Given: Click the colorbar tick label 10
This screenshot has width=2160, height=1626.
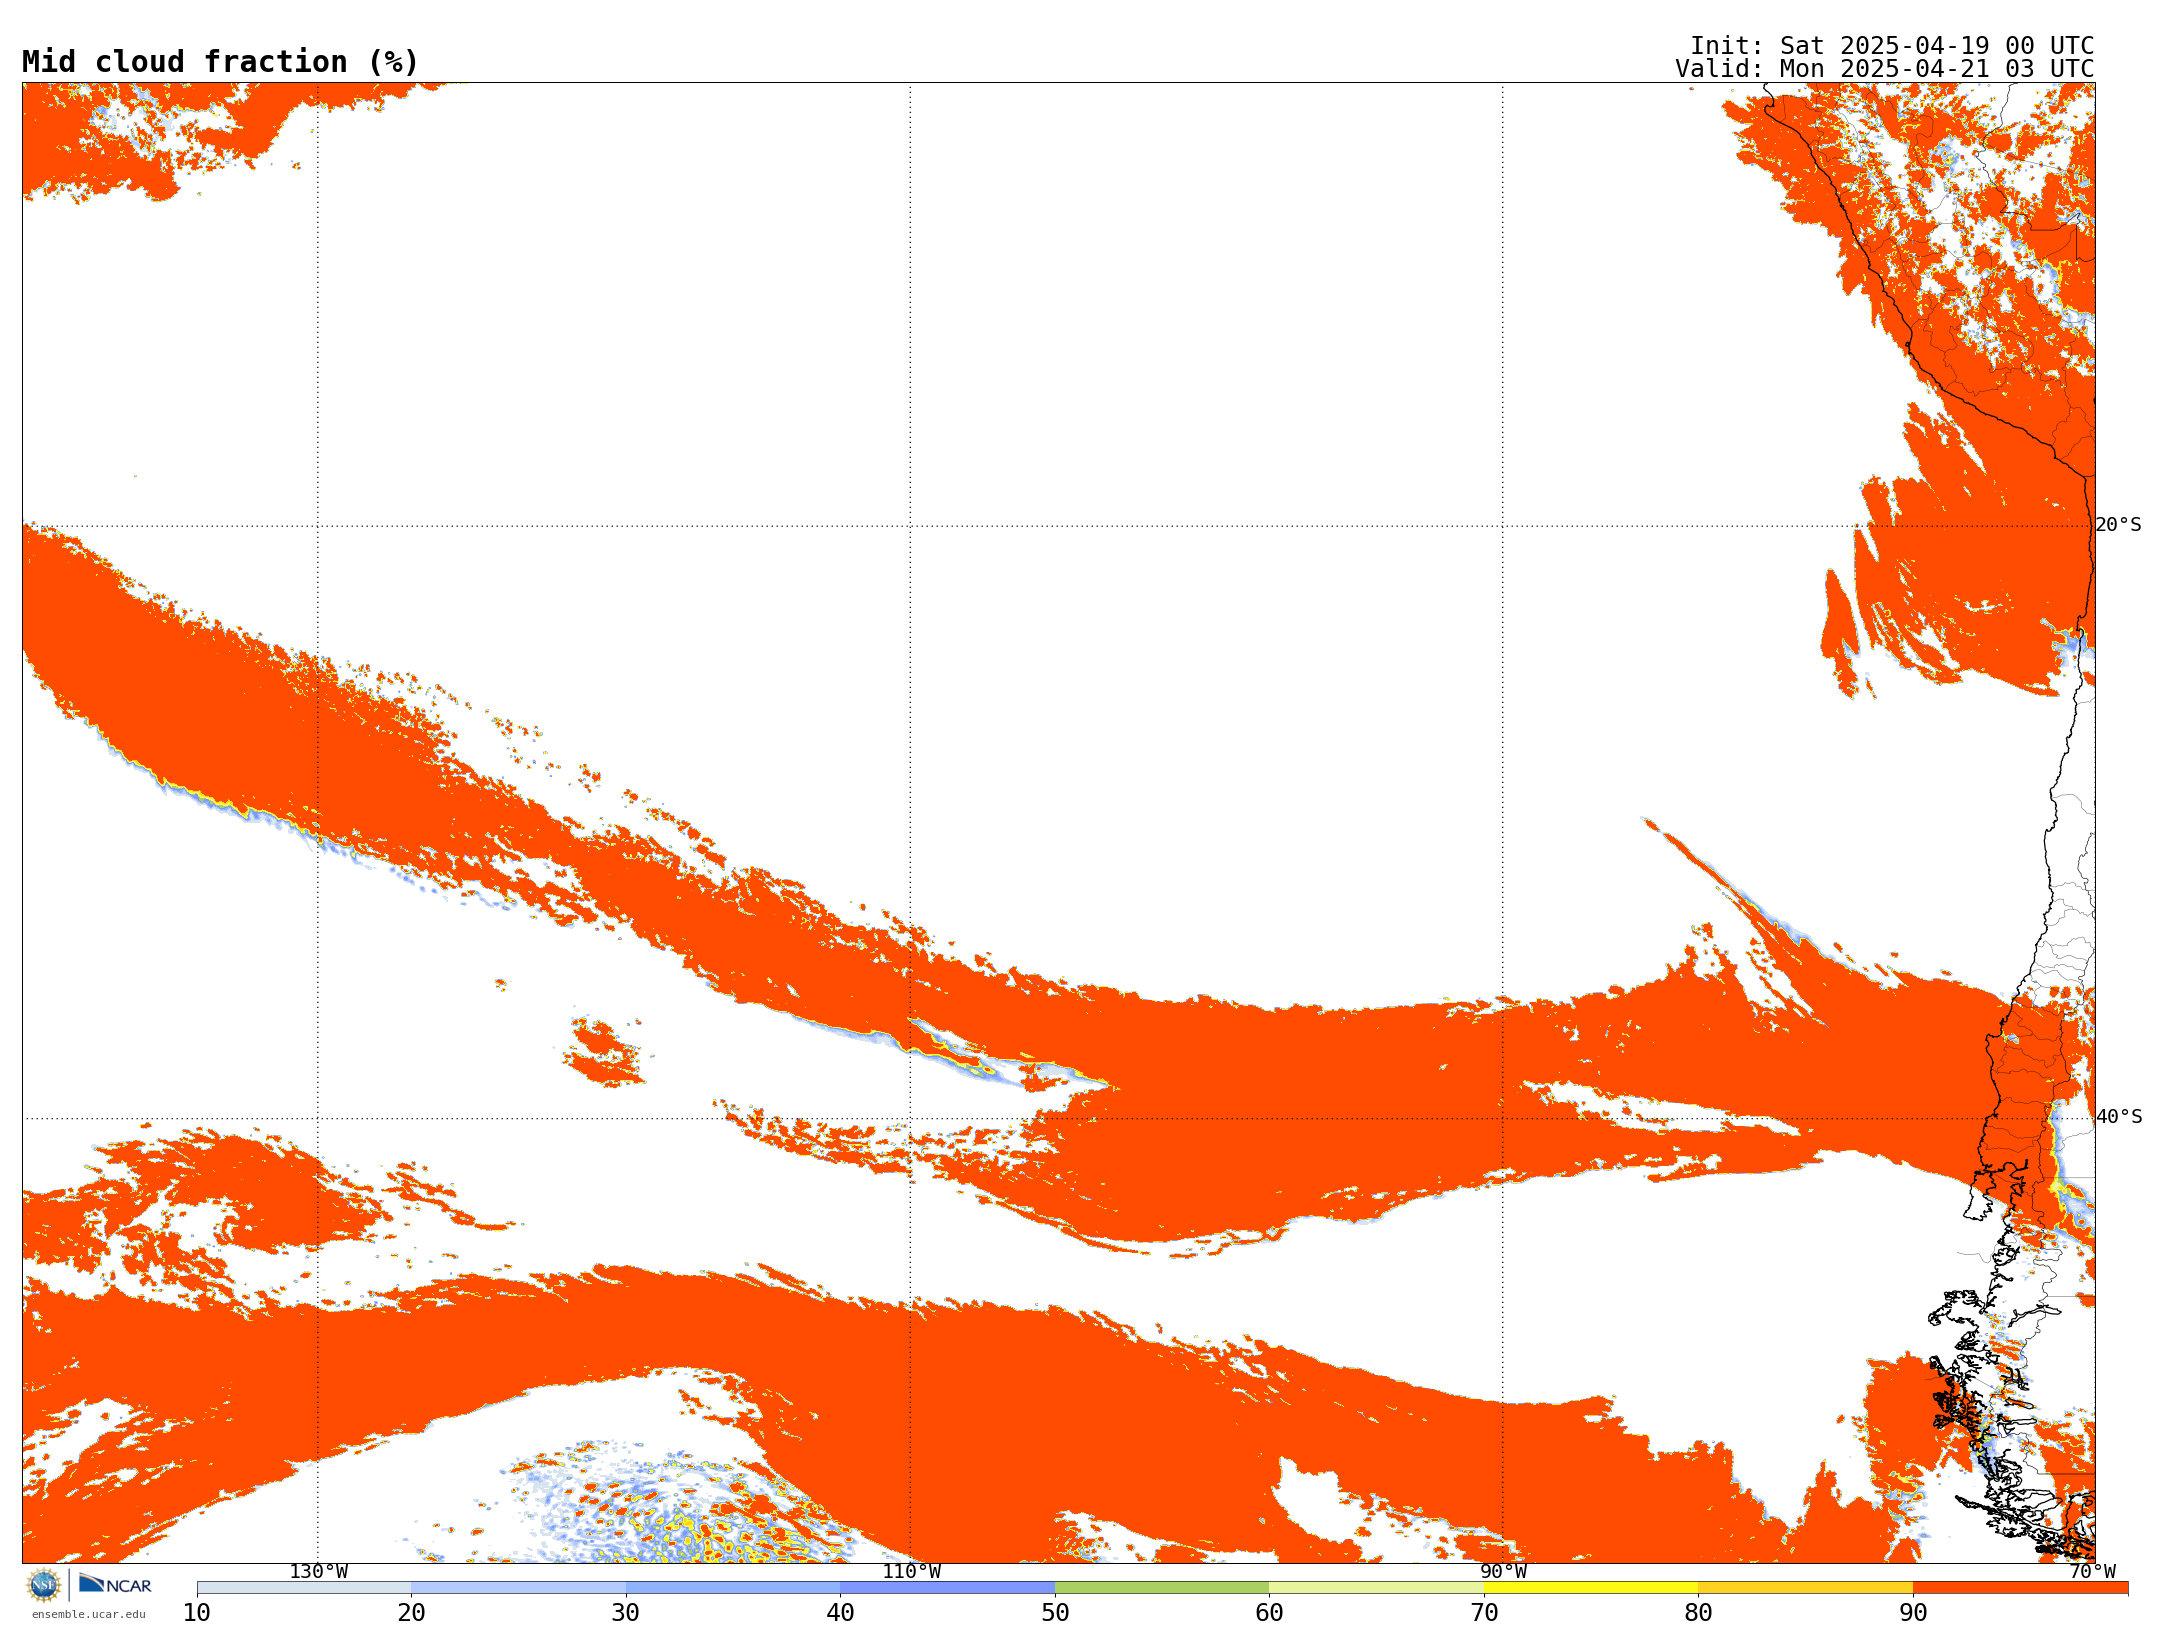Looking at the screenshot, I should tap(197, 1613).
